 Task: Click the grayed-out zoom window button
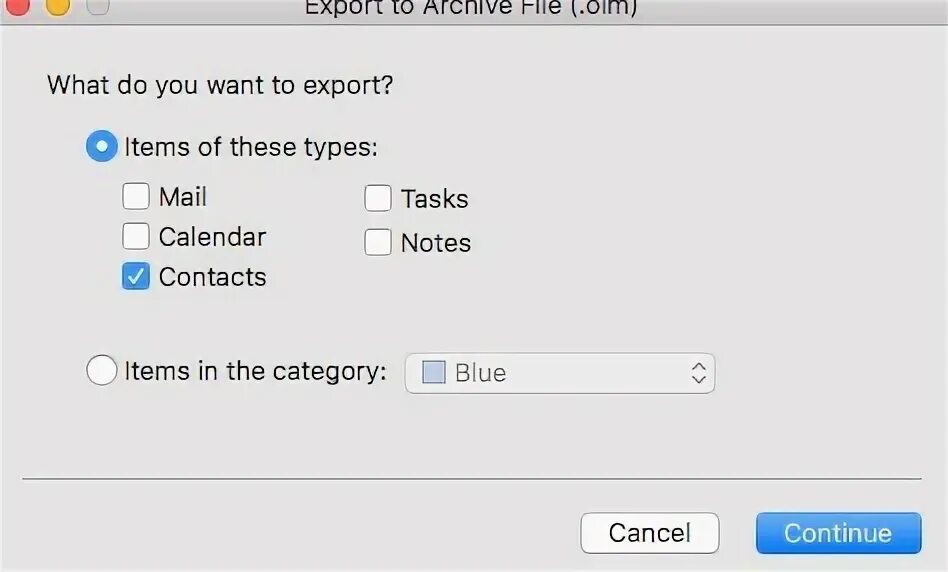98,4
